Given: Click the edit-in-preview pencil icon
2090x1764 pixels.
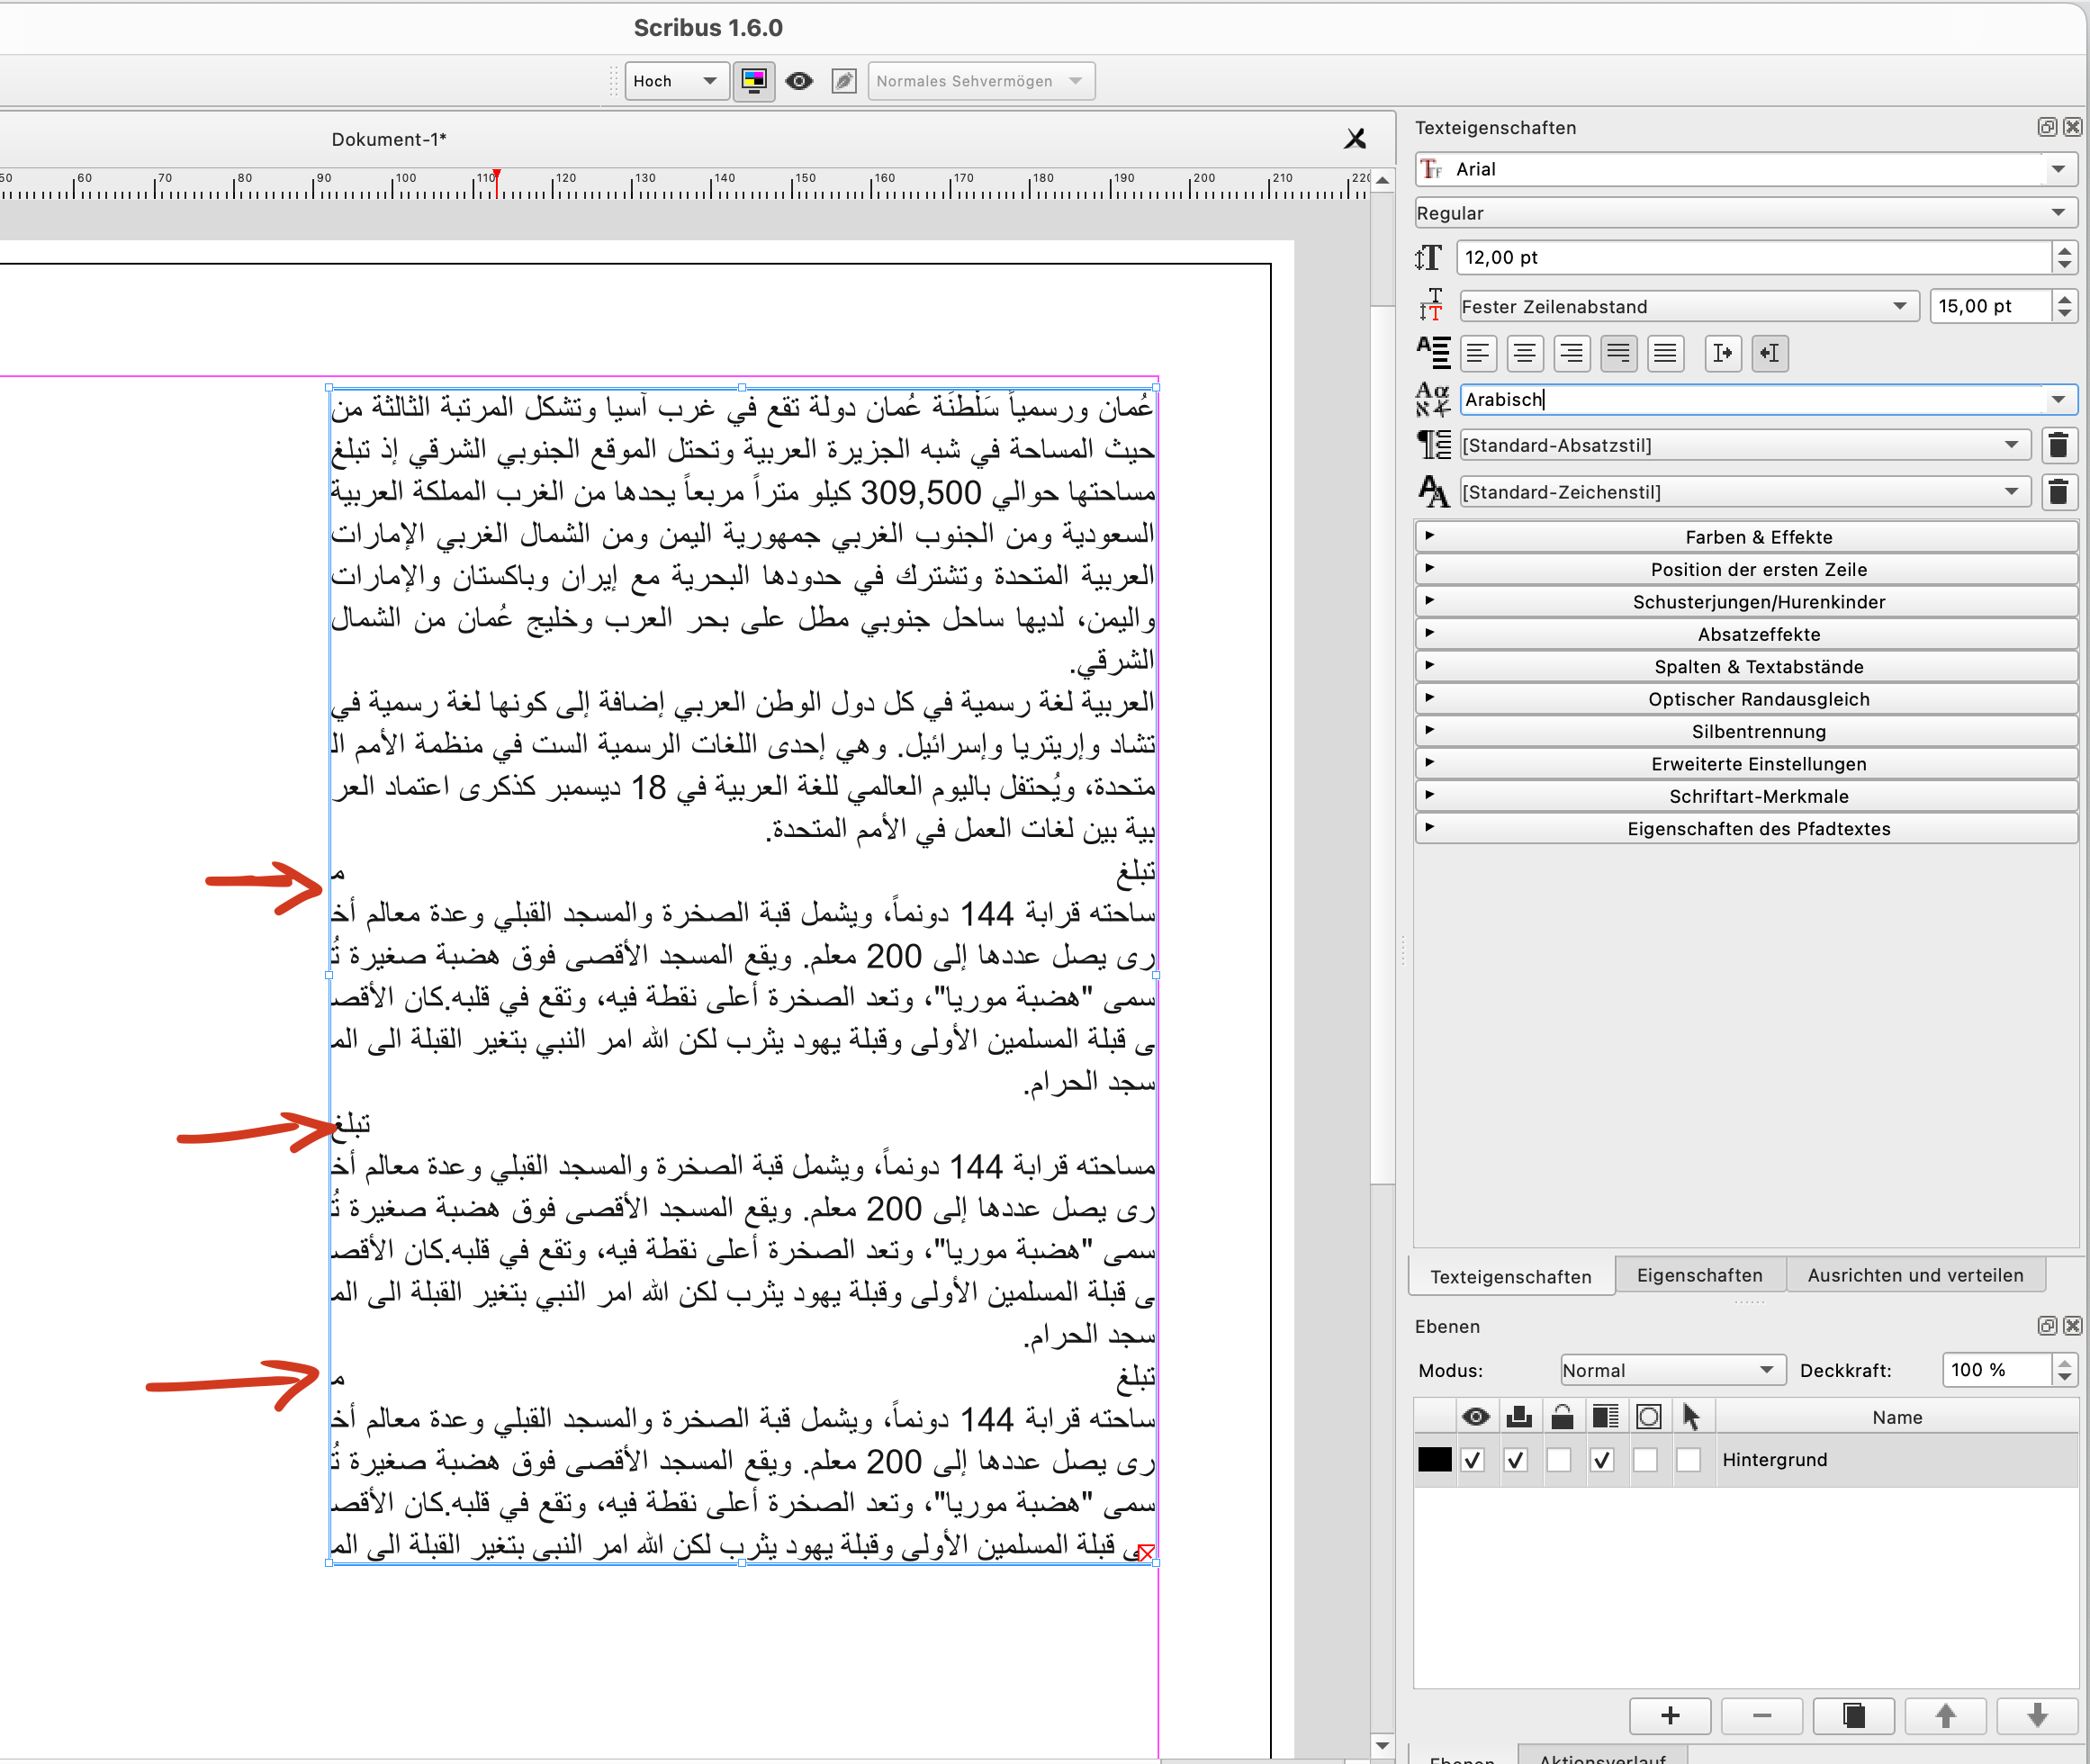Looking at the screenshot, I should click(844, 81).
